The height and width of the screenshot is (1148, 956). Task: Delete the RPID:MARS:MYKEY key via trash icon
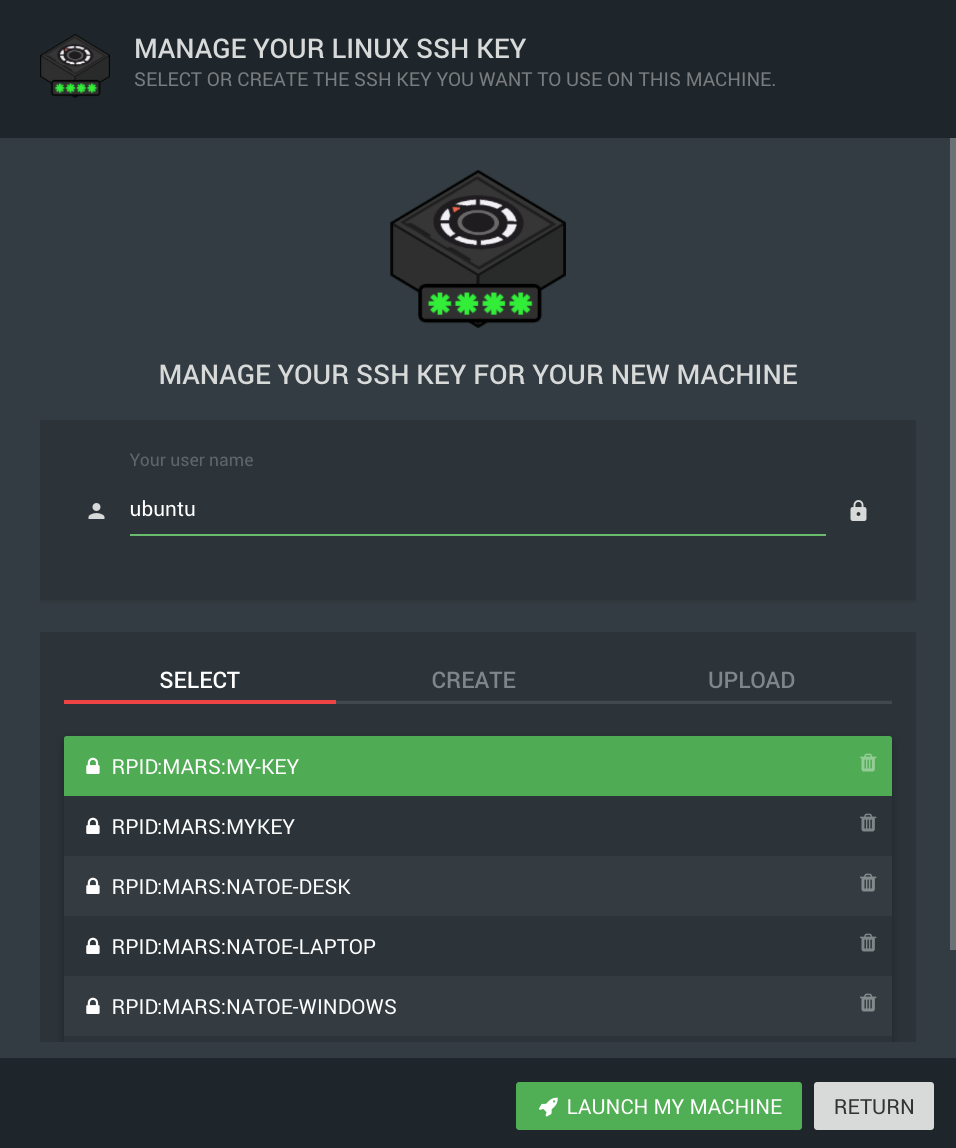867,823
